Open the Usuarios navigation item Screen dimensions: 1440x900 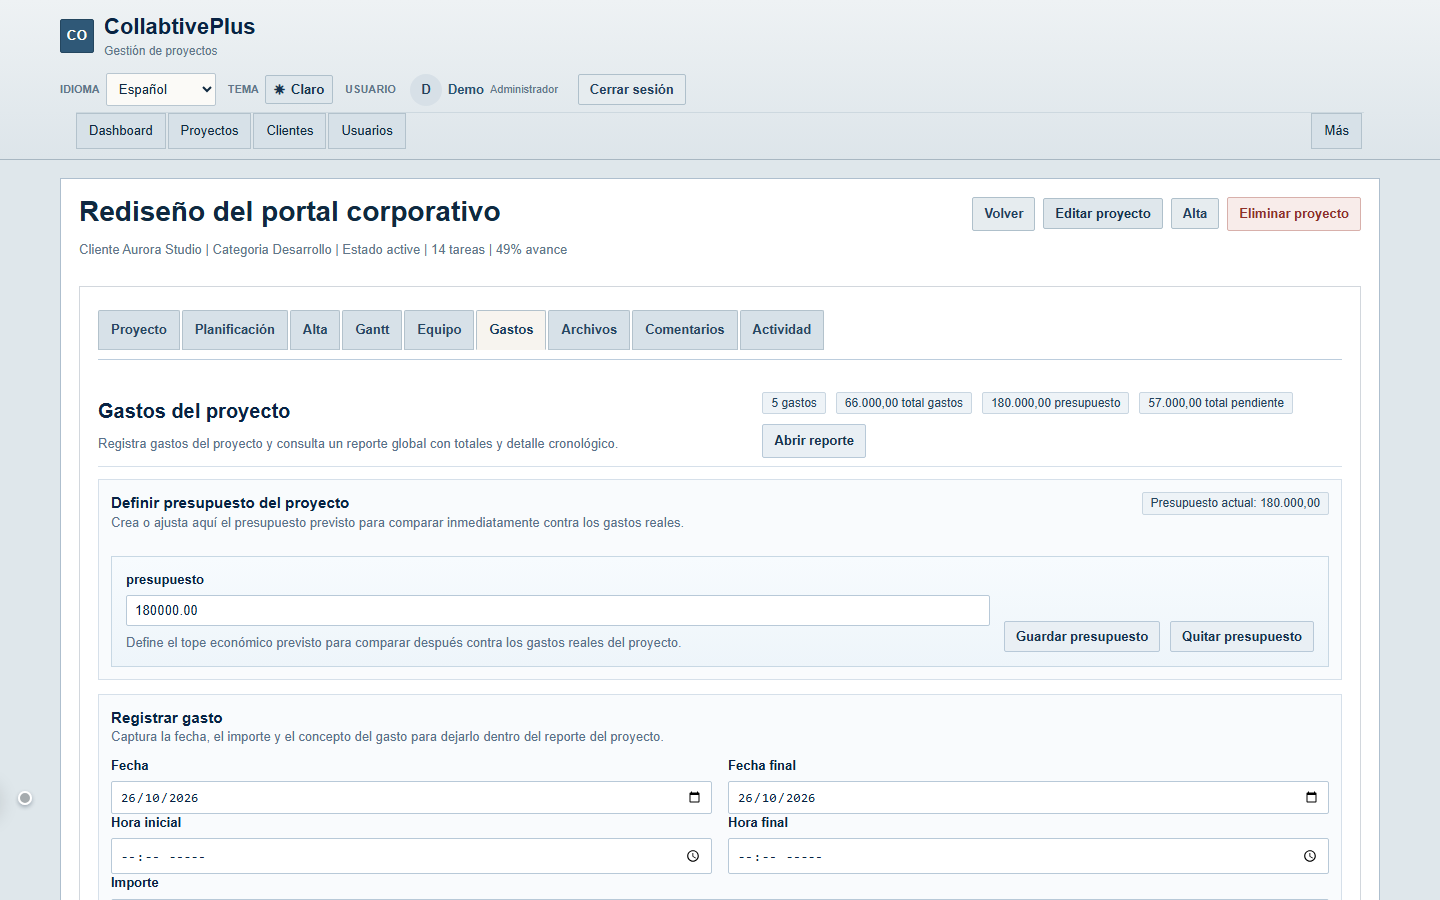367,131
